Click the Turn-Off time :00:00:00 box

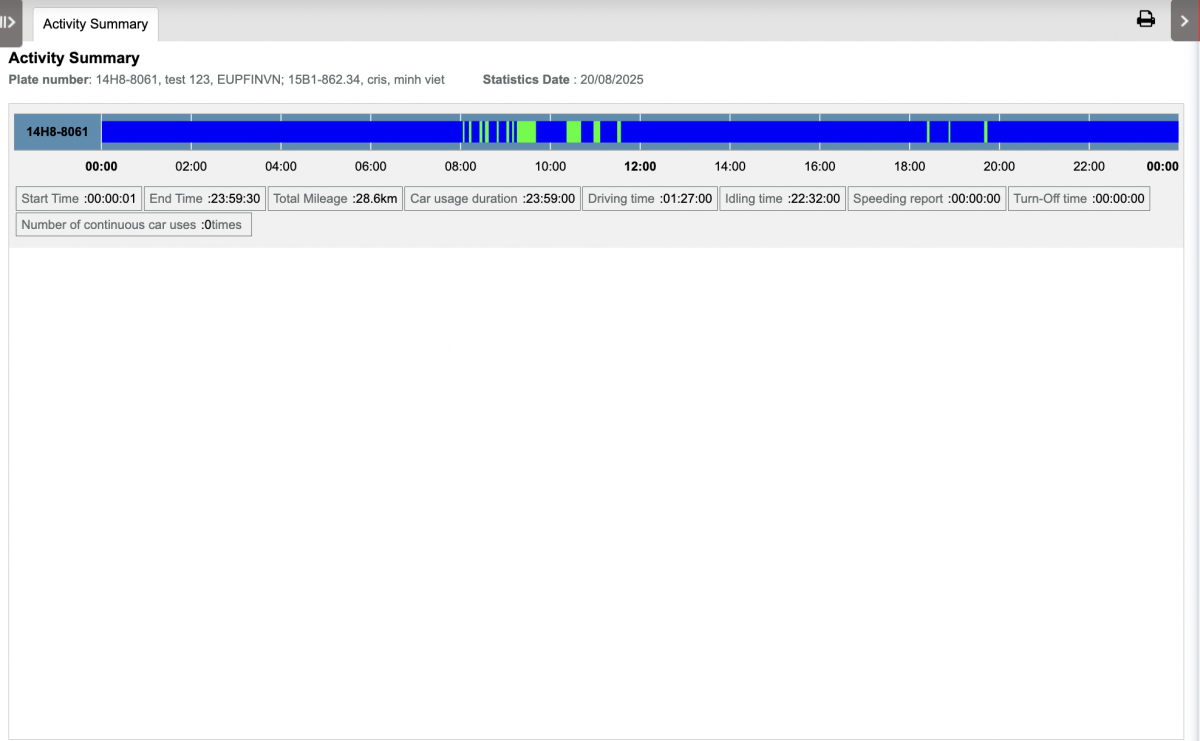1079,199
